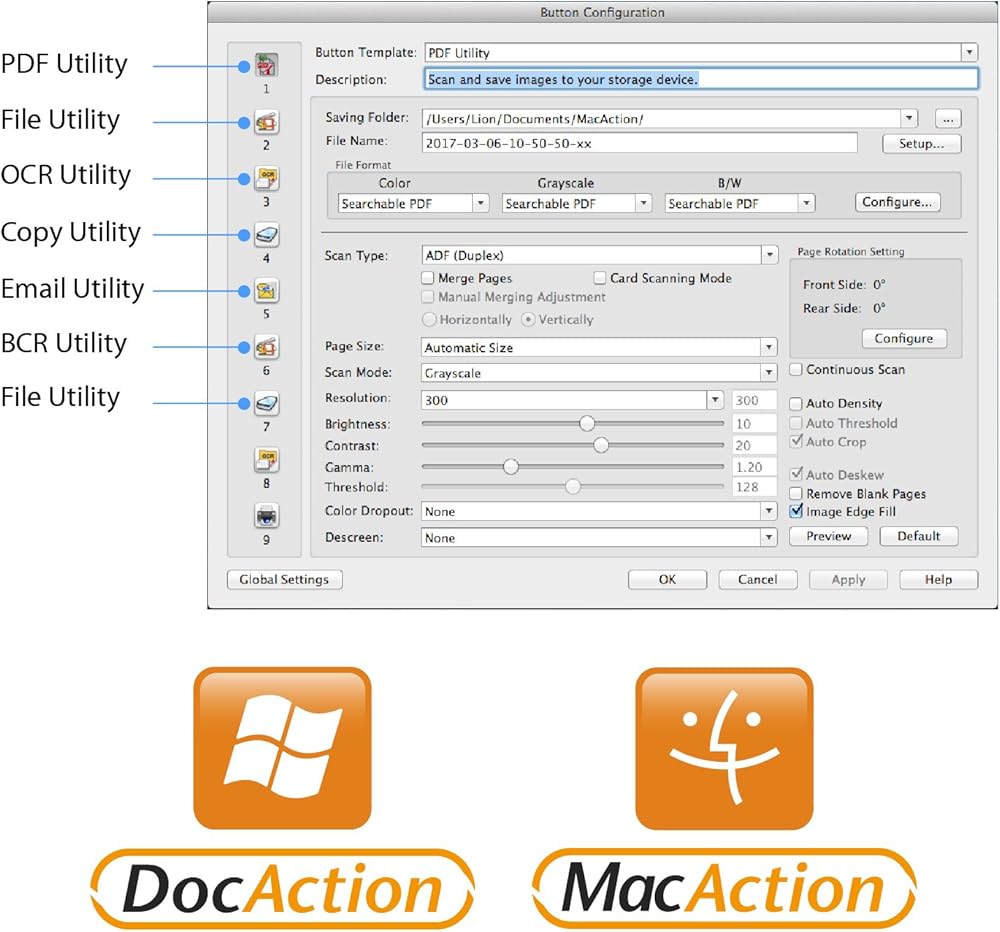Image resolution: width=1000 pixels, height=932 pixels.
Task: Select button 1 PDF Utility icon
Action: tap(266, 66)
